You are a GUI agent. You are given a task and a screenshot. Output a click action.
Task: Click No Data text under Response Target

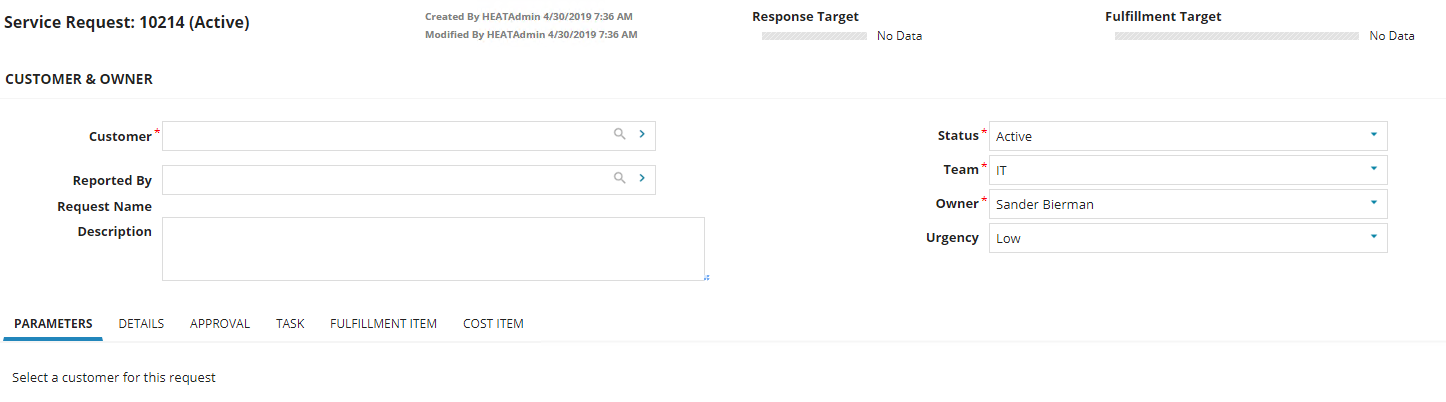point(899,36)
